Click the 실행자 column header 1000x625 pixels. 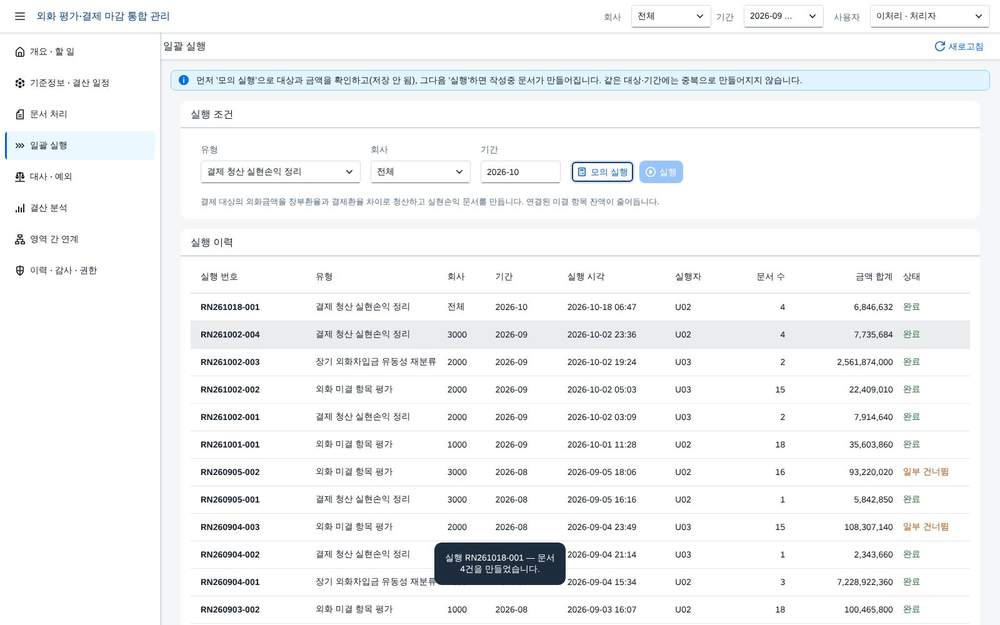coord(688,277)
